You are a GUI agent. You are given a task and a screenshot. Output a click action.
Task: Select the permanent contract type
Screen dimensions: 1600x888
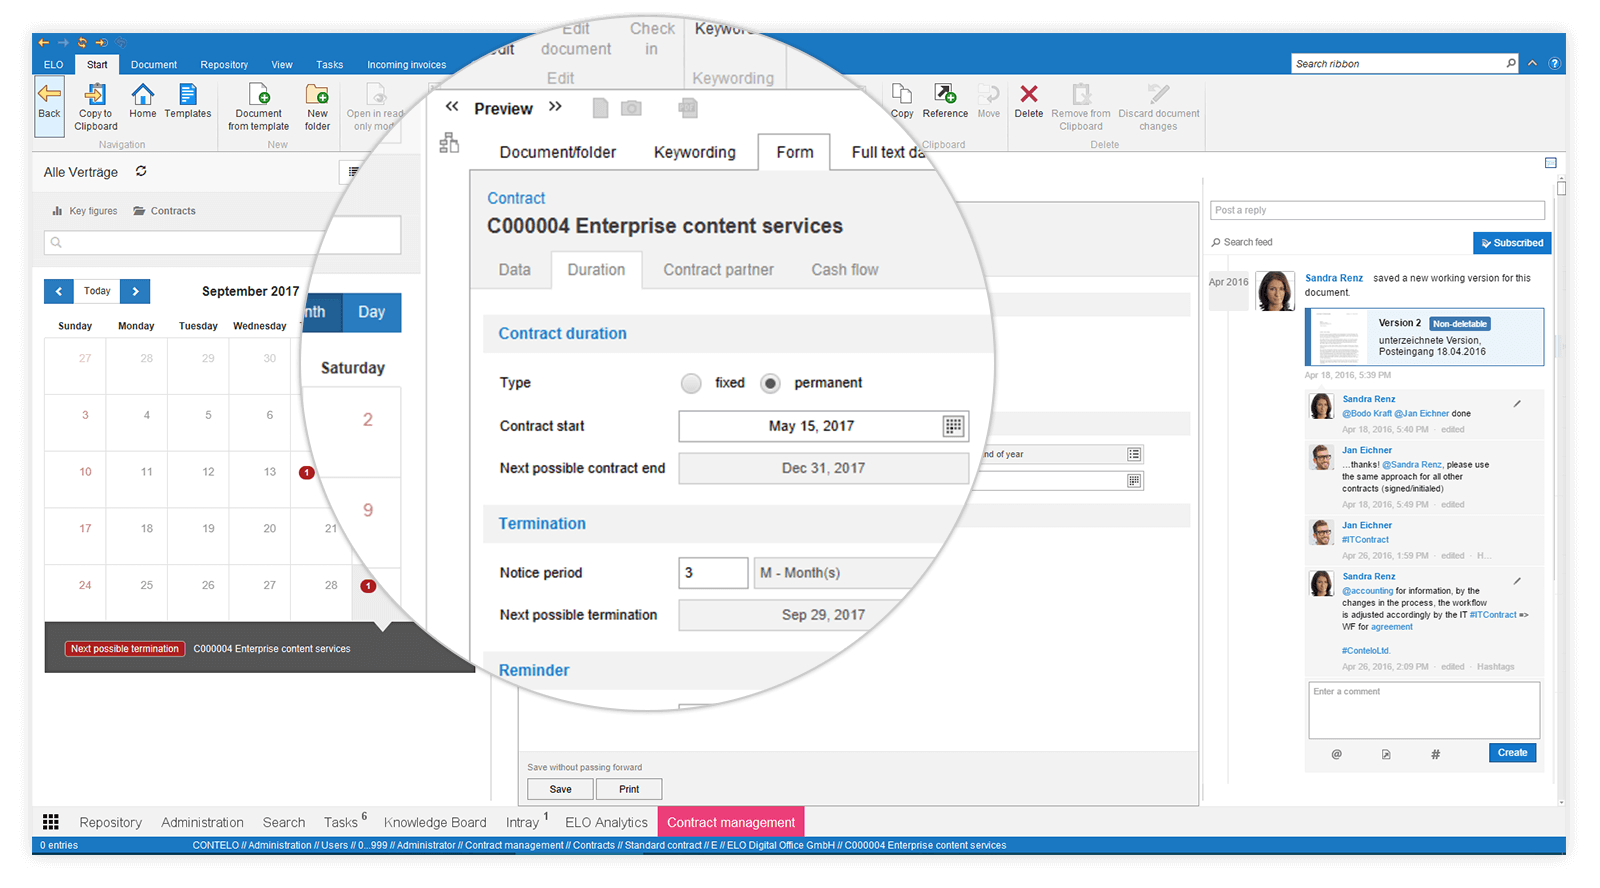pyautogui.click(x=770, y=383)
